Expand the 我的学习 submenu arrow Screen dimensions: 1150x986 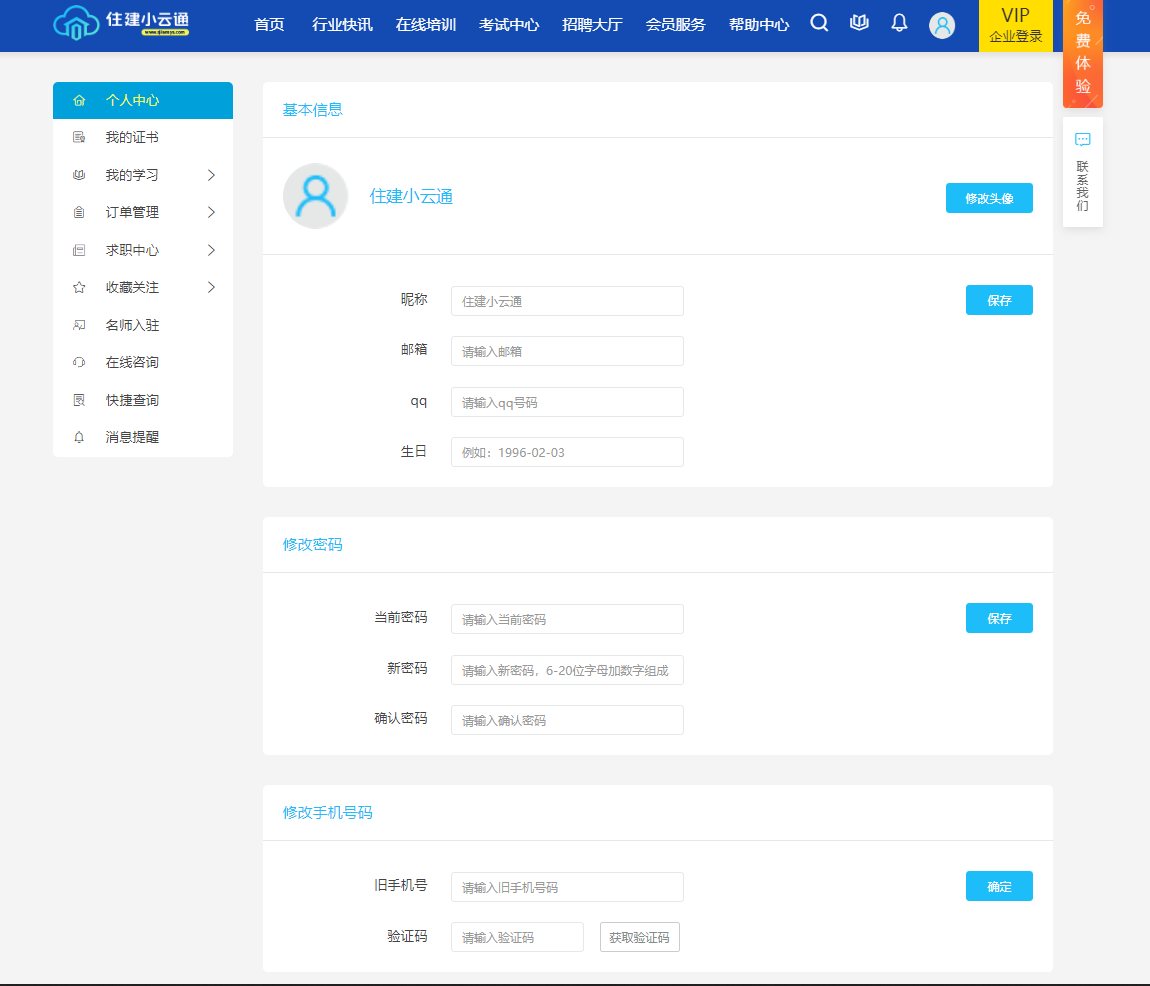tap(211, 175)
